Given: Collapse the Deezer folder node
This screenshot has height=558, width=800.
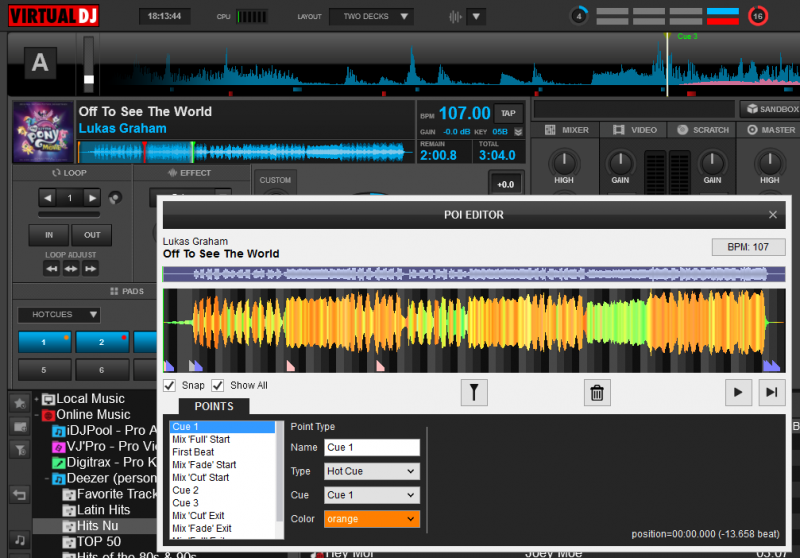Looking at the screenshot, I should click(x=47, y=478).
